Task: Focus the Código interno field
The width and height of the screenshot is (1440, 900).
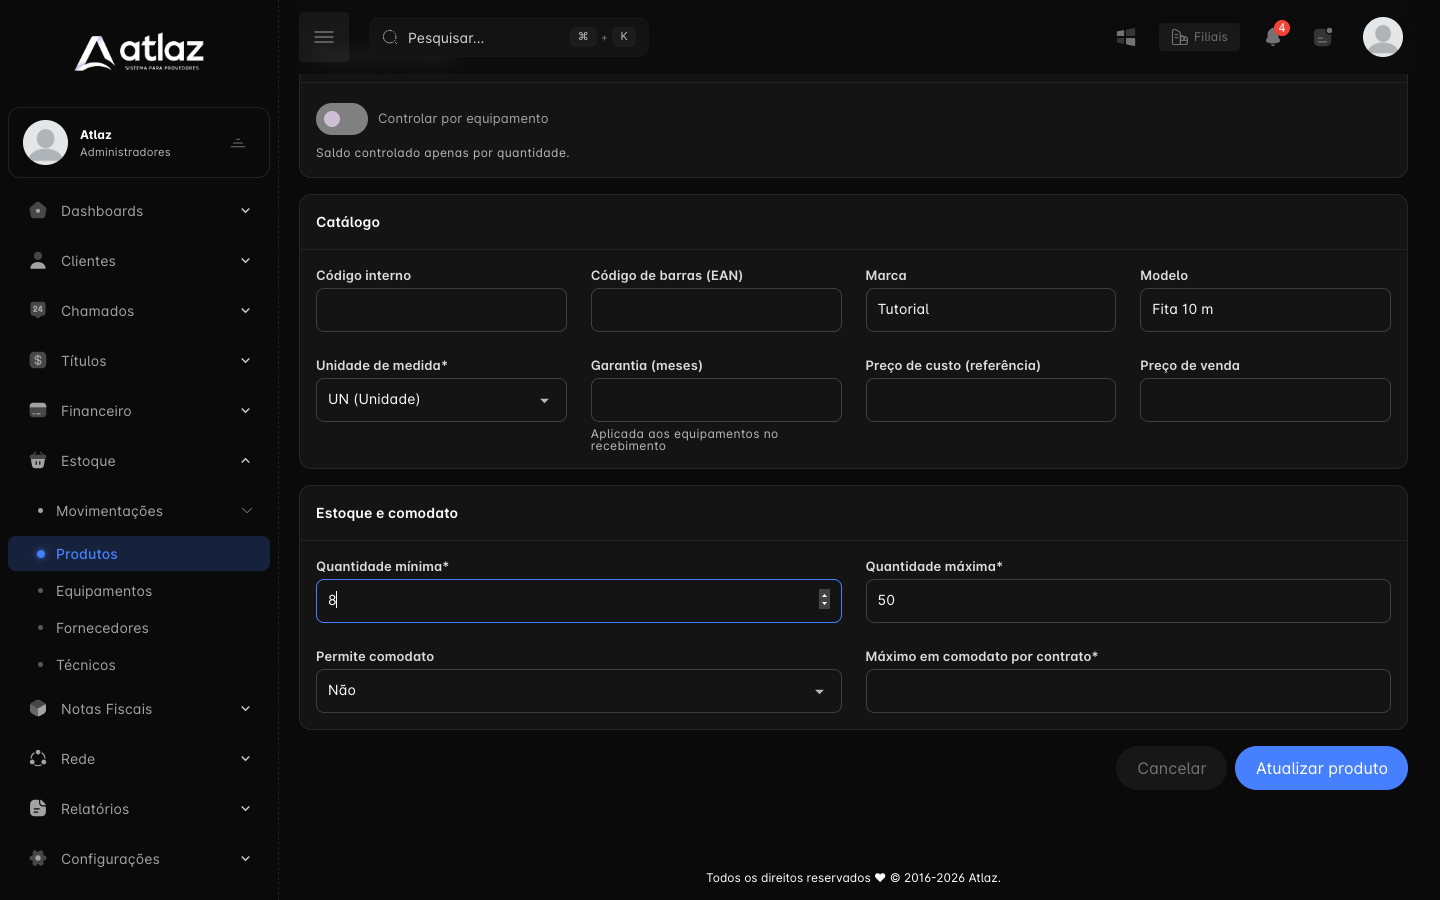Action: coord(441,310)
